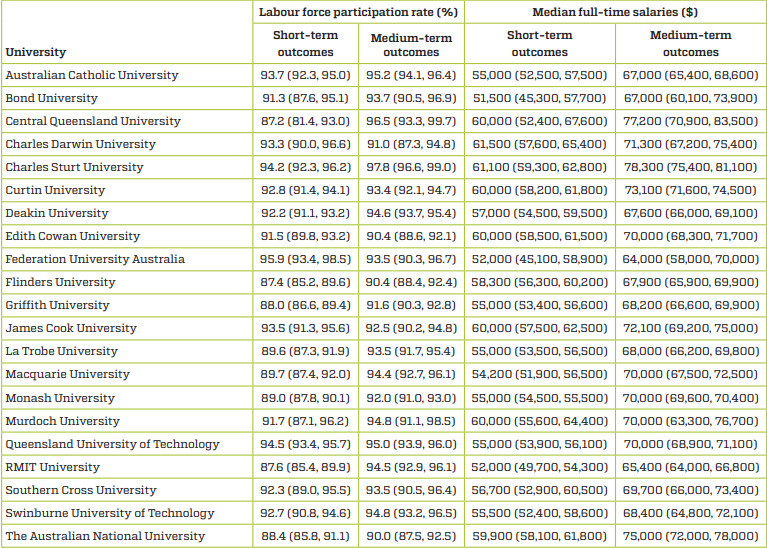Click cell '78,300 (75,400, 81,100)'

click(691, 167)
